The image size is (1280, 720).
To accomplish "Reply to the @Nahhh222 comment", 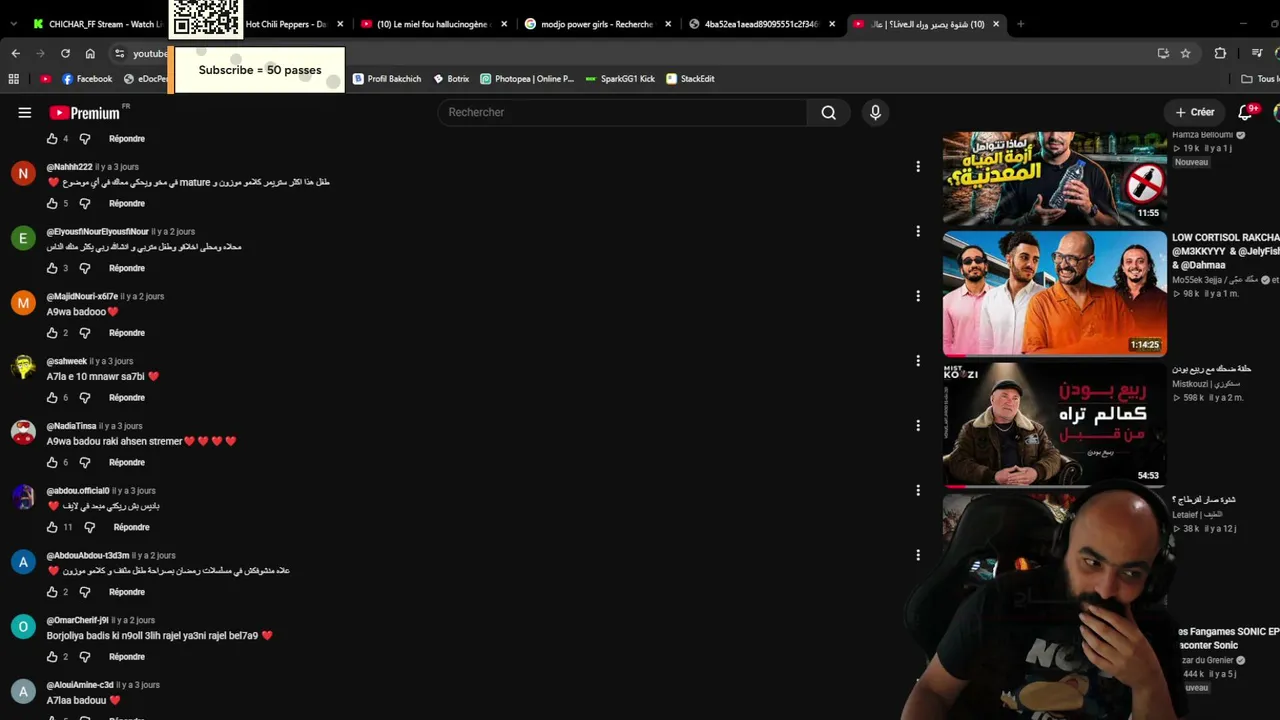I will tap(127, 203).
